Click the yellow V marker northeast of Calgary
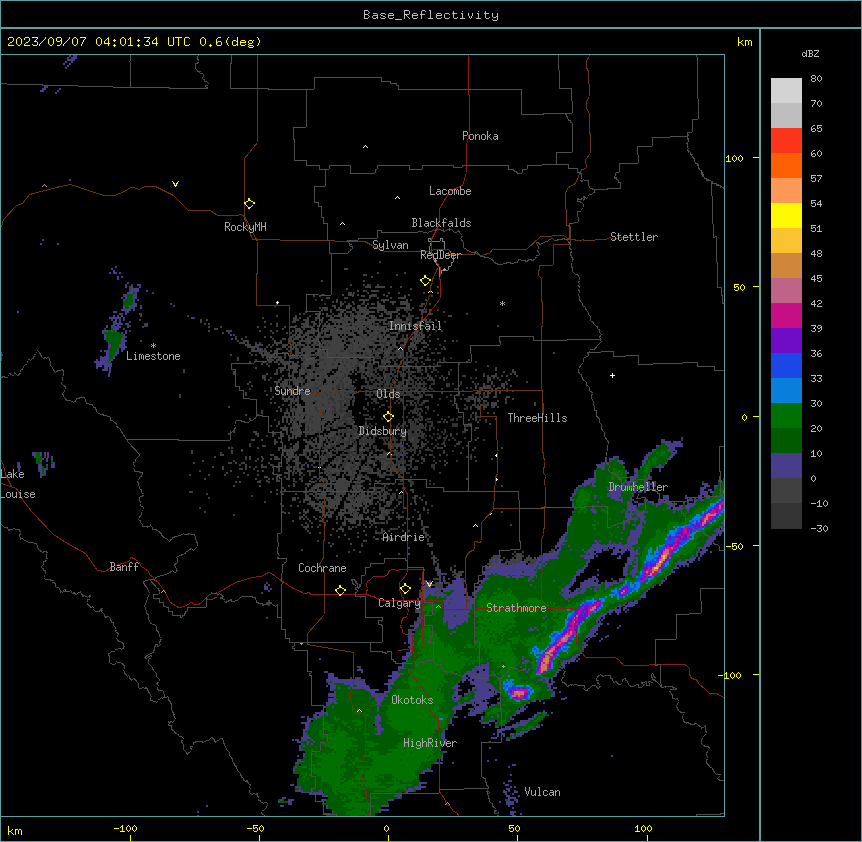 pos(429,584)
